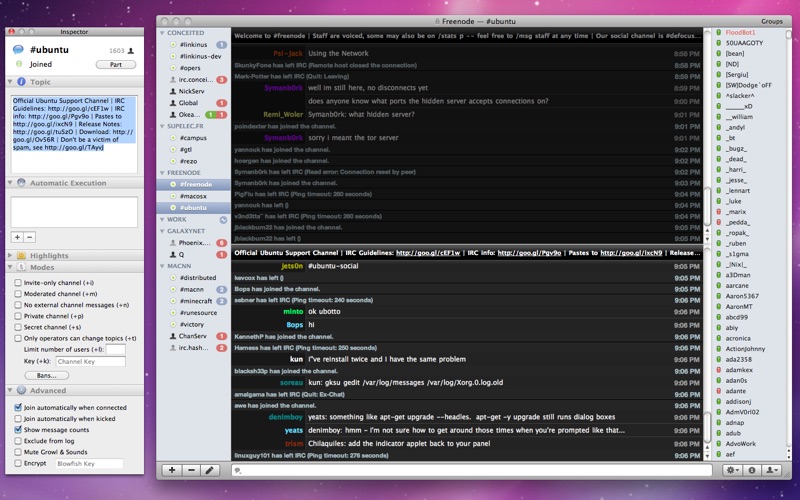Click the red badge on irc.concei… server row
The image size is (800, 500).
pyautogui.click(x=221, y=80)
